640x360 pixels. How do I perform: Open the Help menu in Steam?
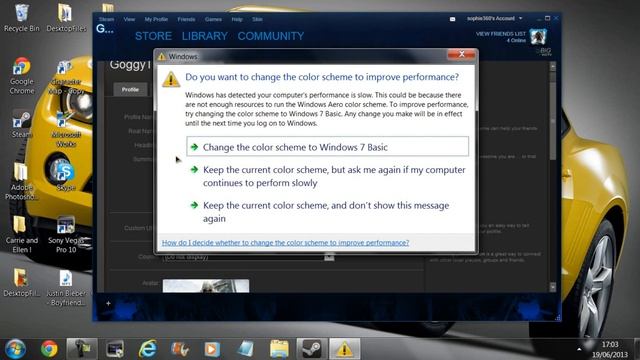point(237,19)
